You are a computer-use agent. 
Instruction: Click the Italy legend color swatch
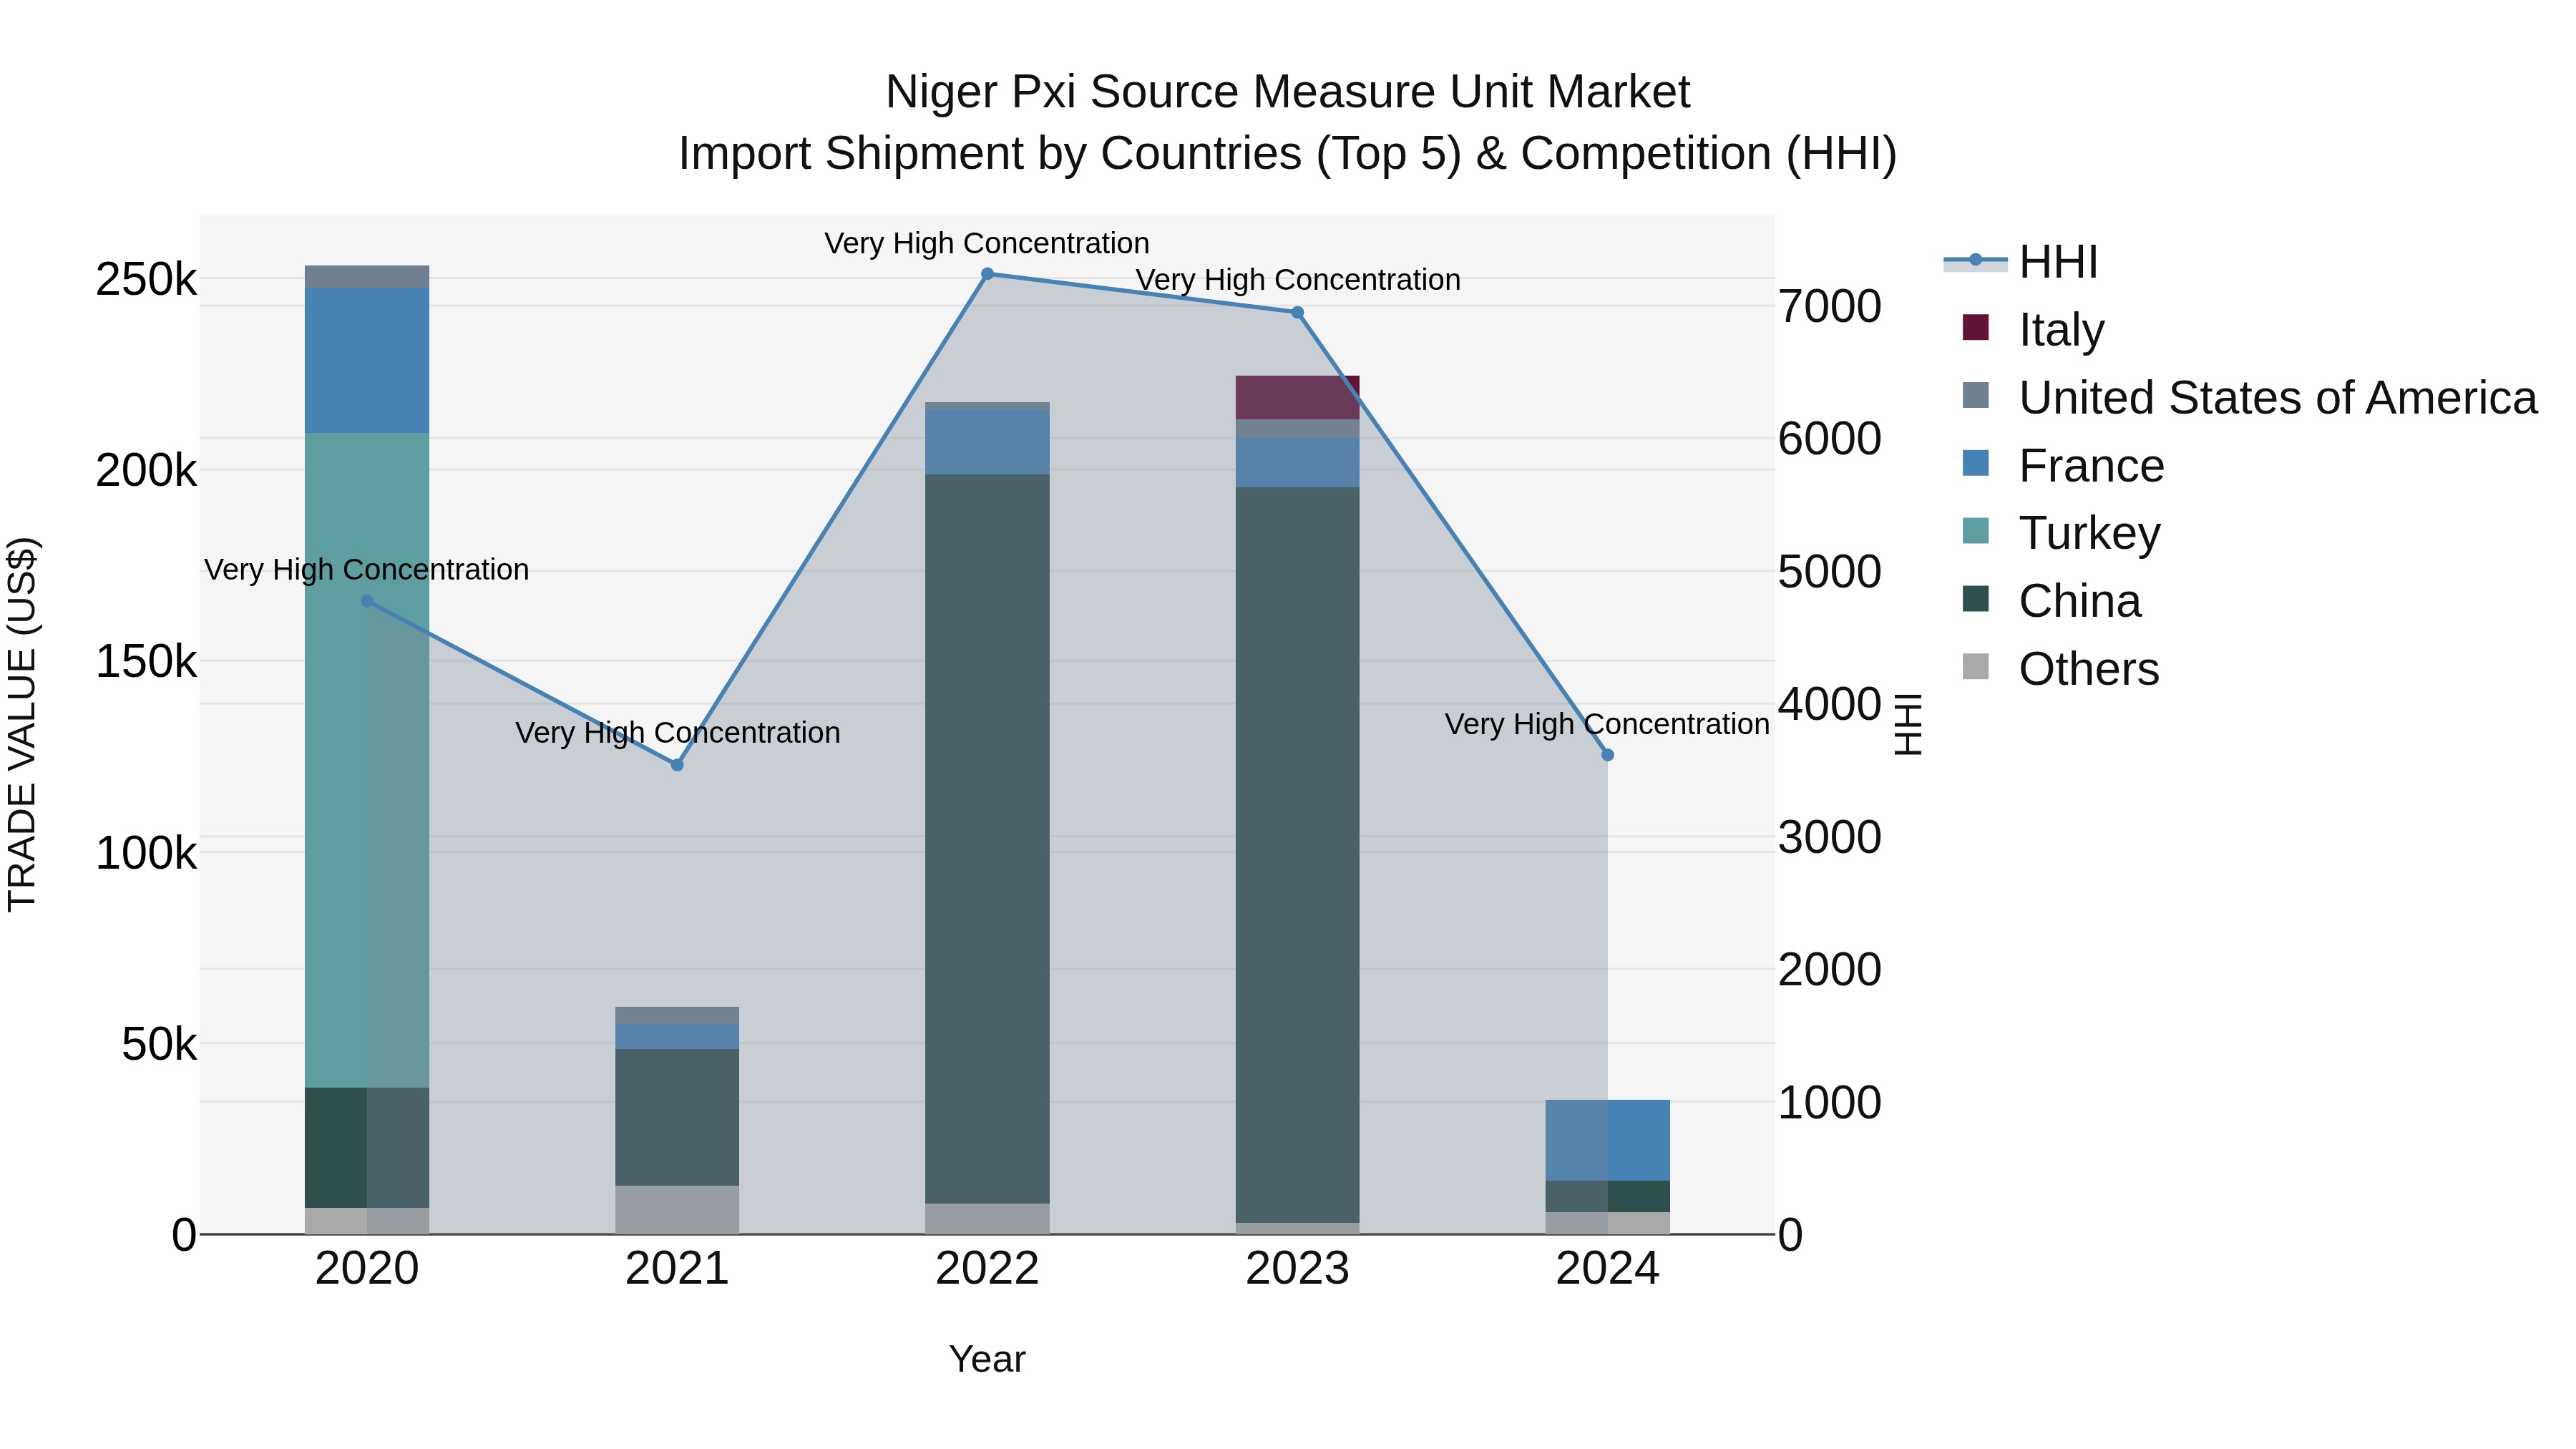coord(1975,327)
